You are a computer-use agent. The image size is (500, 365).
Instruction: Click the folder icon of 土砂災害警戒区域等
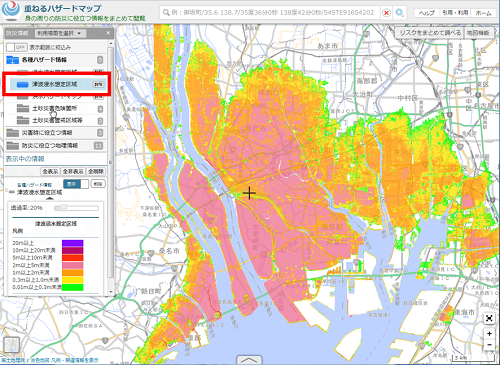point(23,120)
